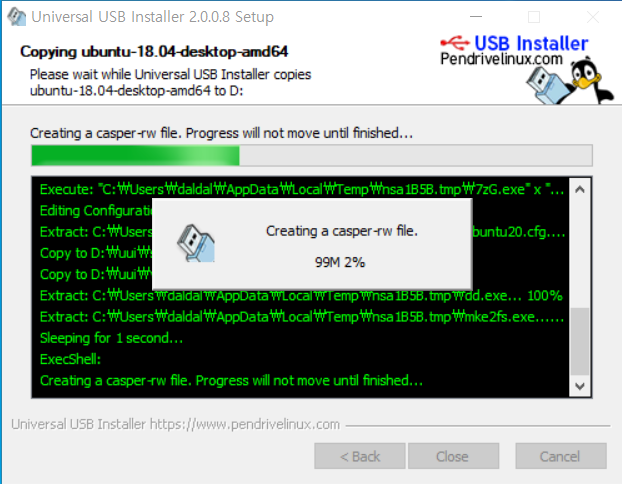Screen dimensions: 622x484
Task: Click the Back button
Action: 360,456
